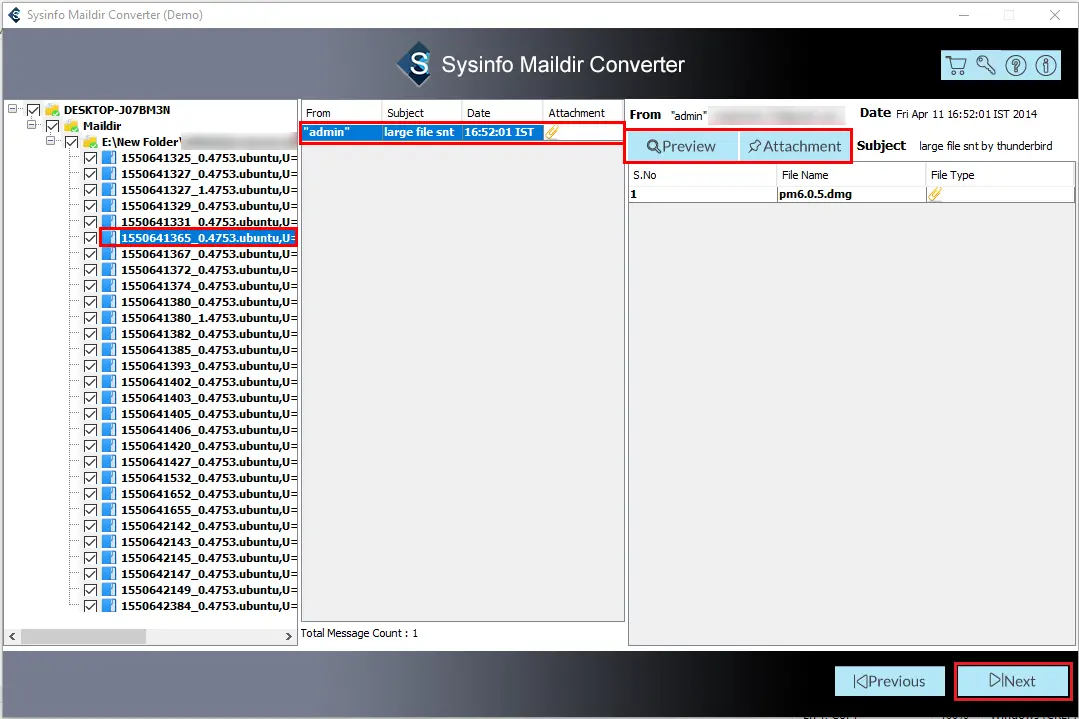Click the attachment paperclip in admin row

(x=552, y=132)
